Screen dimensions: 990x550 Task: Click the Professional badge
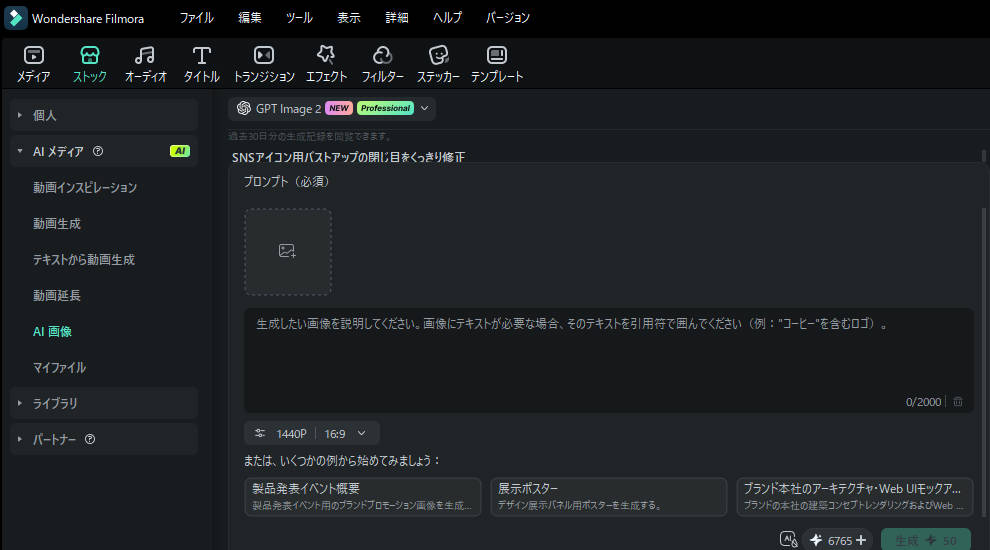pos(385,108)
